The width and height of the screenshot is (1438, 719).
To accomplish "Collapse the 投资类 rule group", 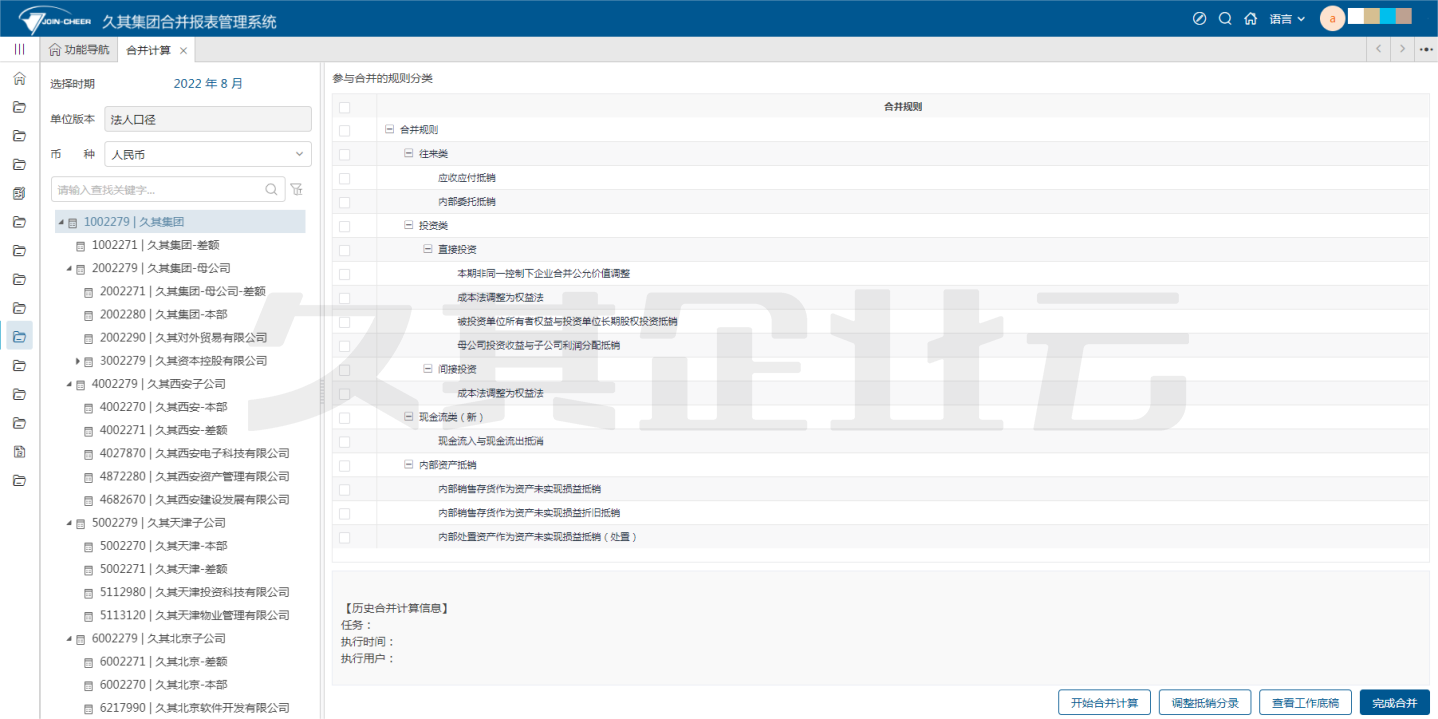I will click(408, 226).
